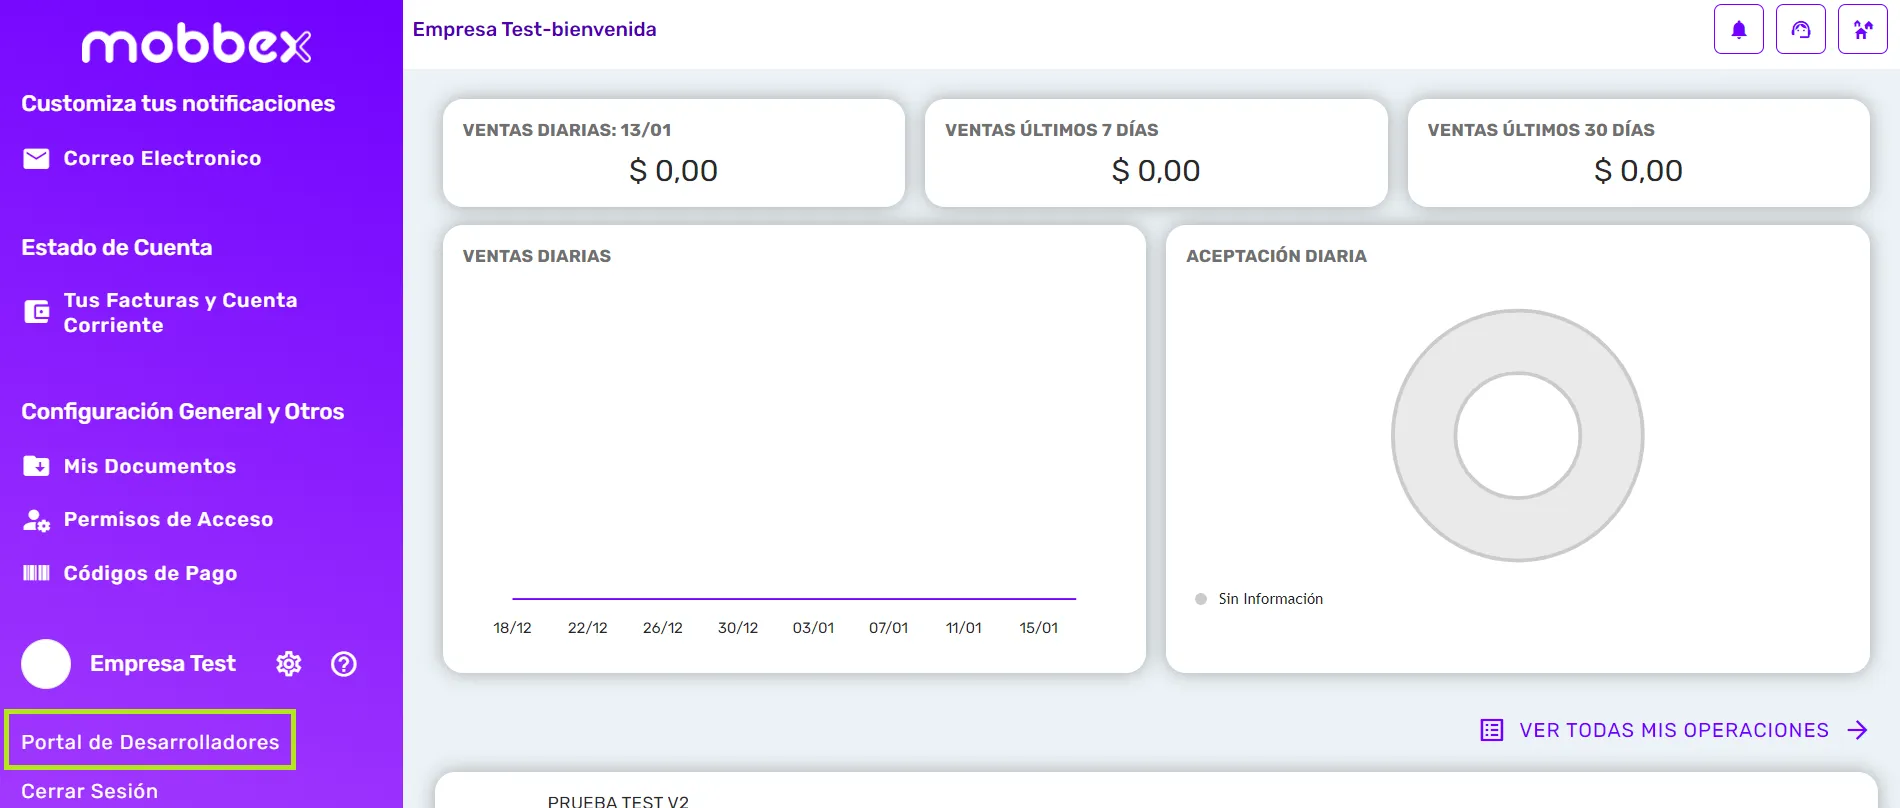Click the mobbex logo
This screenshot has height=808, width=1900.
click(196, 44)
